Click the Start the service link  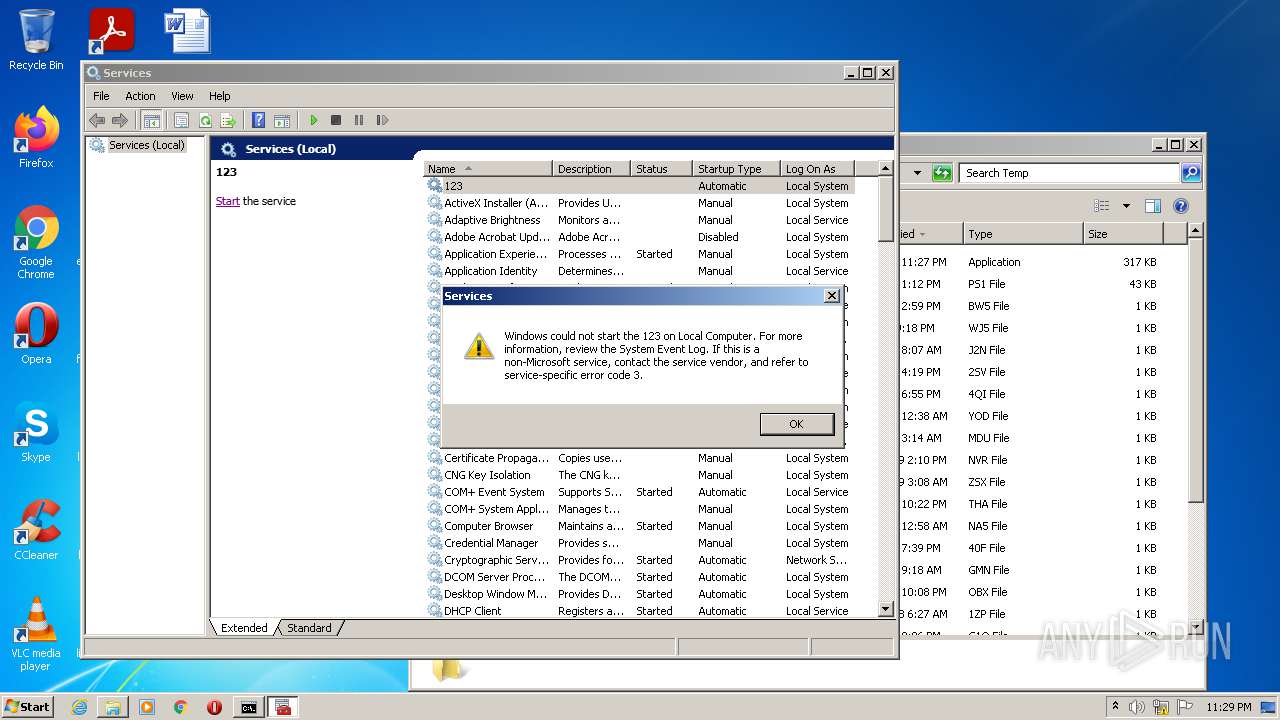tap(228, 201)
